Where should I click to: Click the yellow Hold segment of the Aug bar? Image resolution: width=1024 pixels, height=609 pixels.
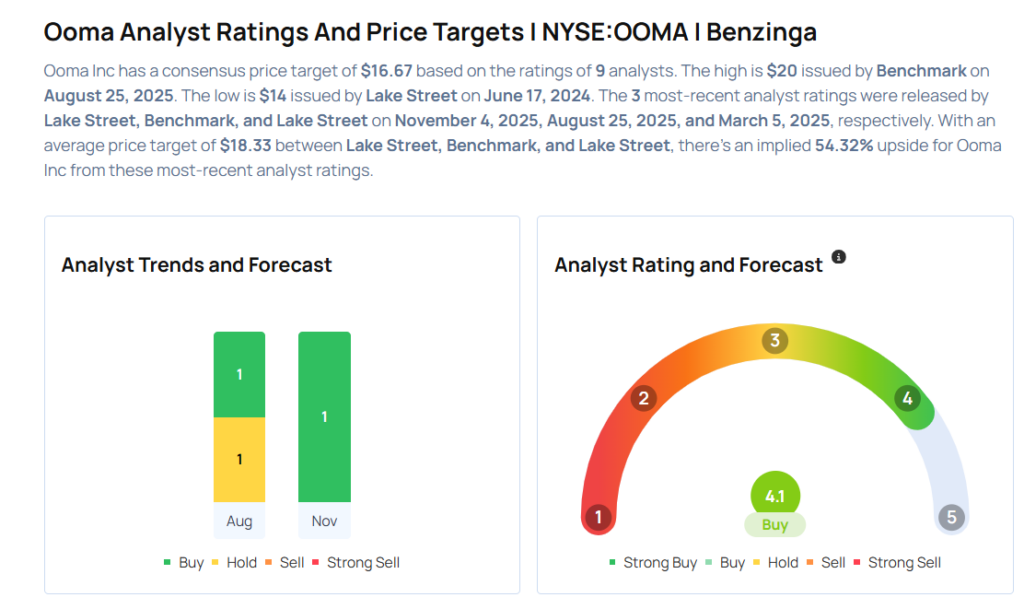click(239, 459)
